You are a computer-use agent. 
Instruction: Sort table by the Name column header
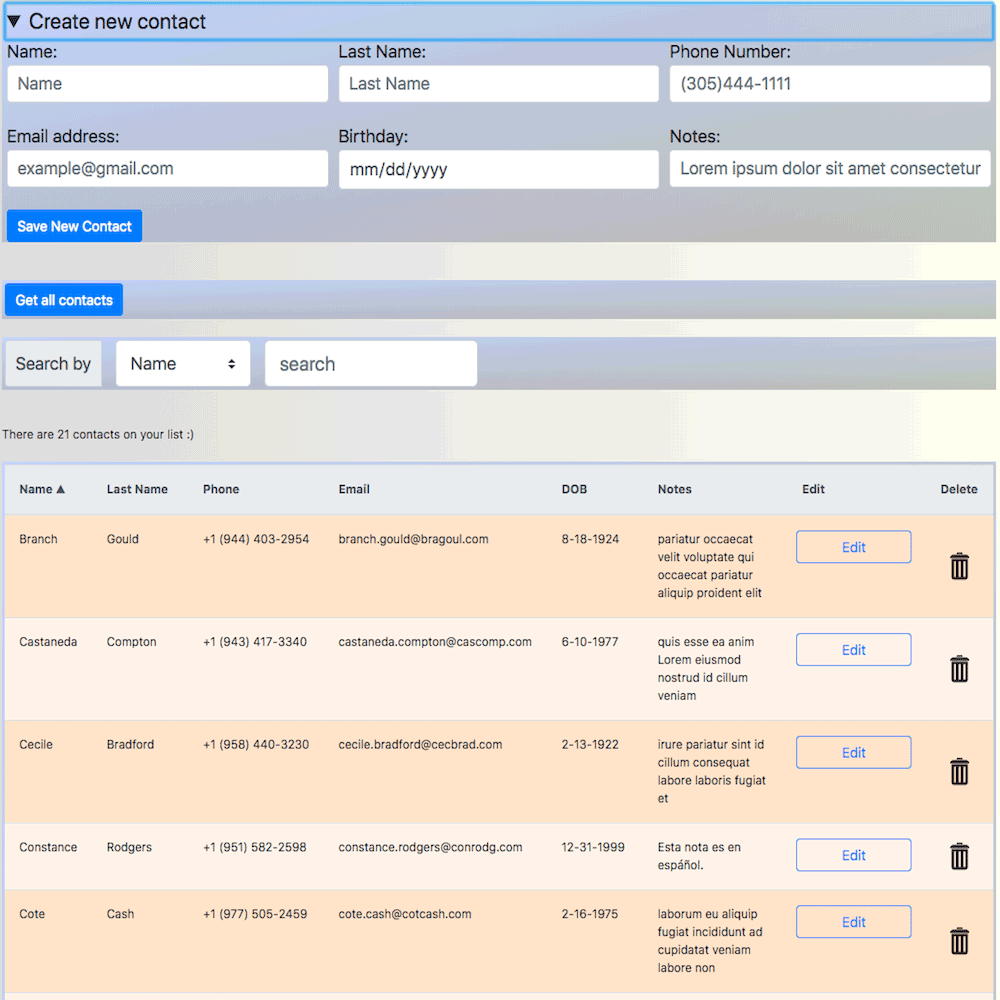tap(41, 489)
